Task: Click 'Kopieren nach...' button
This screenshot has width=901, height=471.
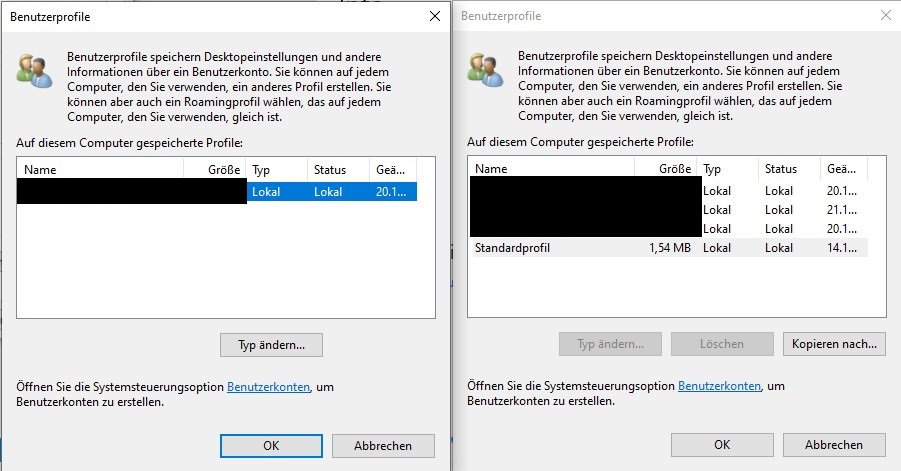Action: (834, 344)
